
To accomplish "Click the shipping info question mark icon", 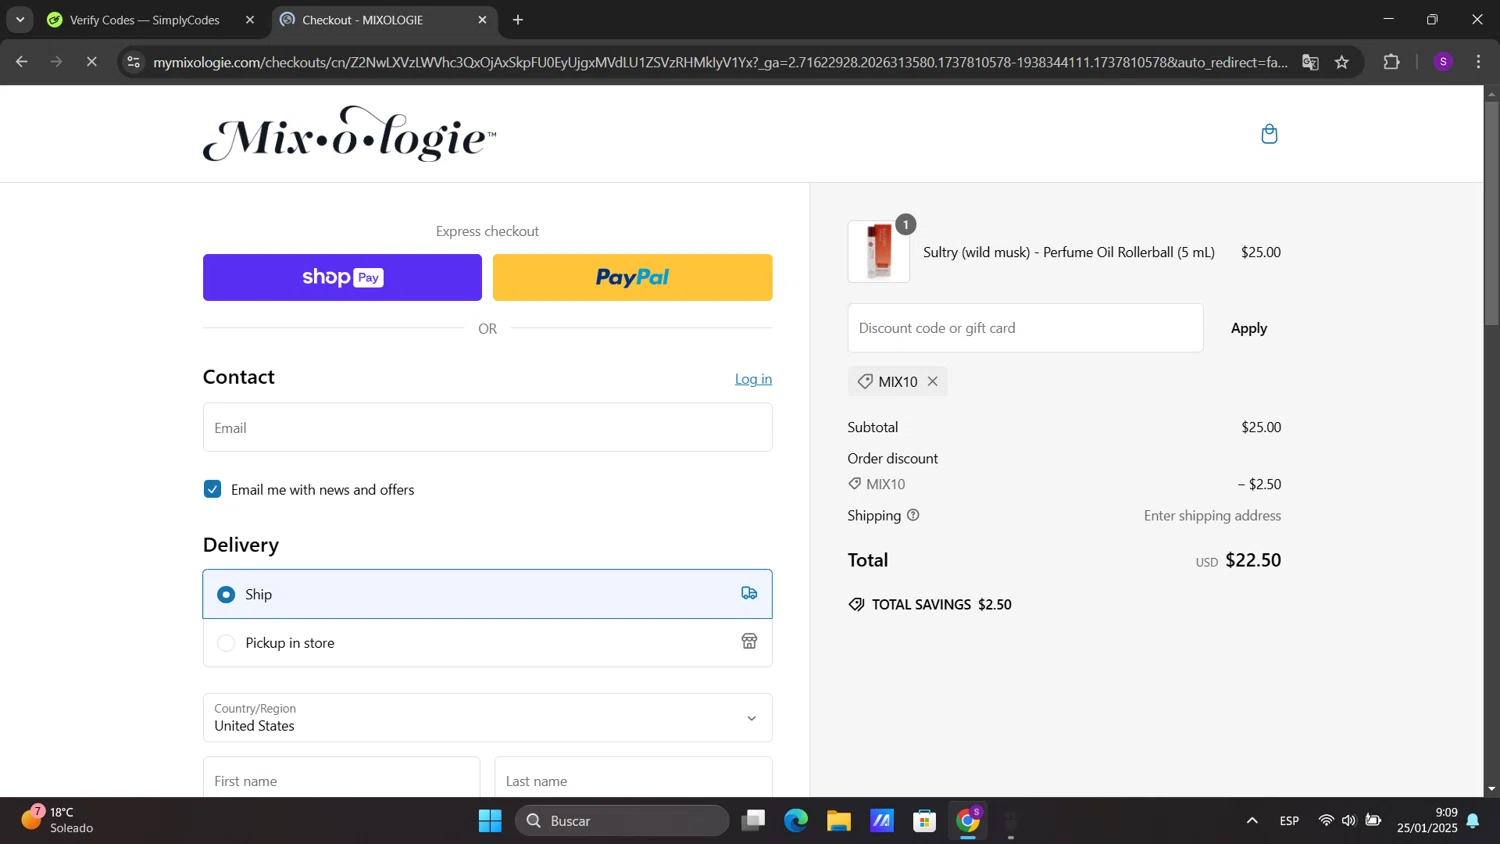I will 913,515.
